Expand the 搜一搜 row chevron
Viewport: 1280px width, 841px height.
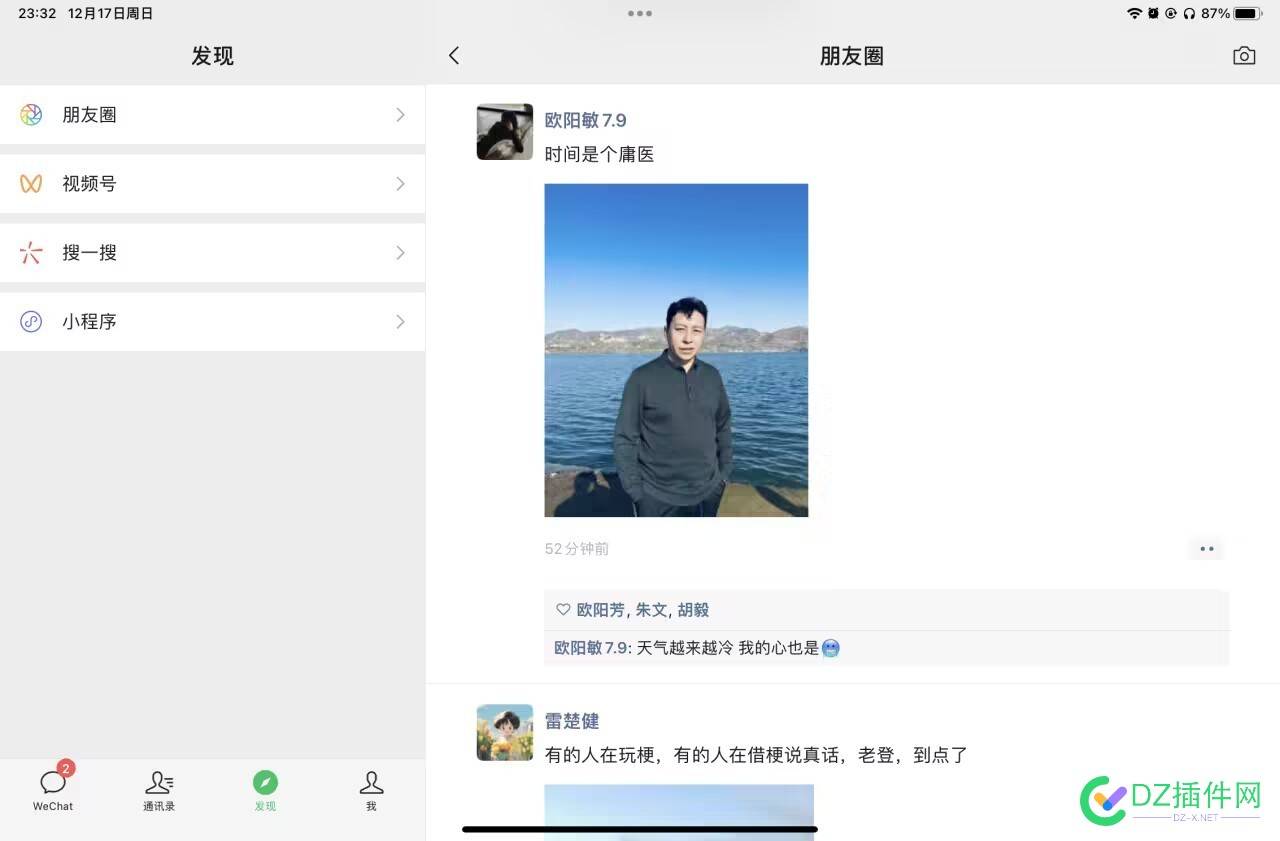400,253
